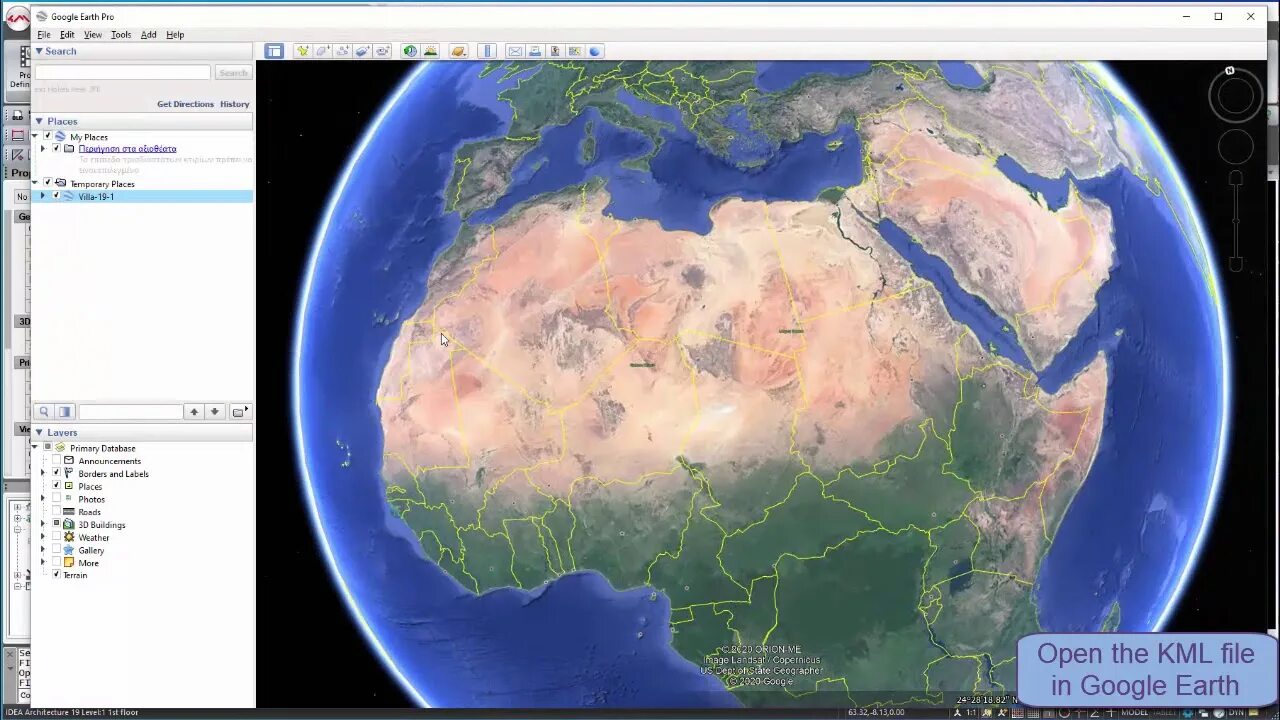The width and height of the screenshot is (1280, 720).
Task: Expand the Gallery layer node
Action: (x=43, y=550)
